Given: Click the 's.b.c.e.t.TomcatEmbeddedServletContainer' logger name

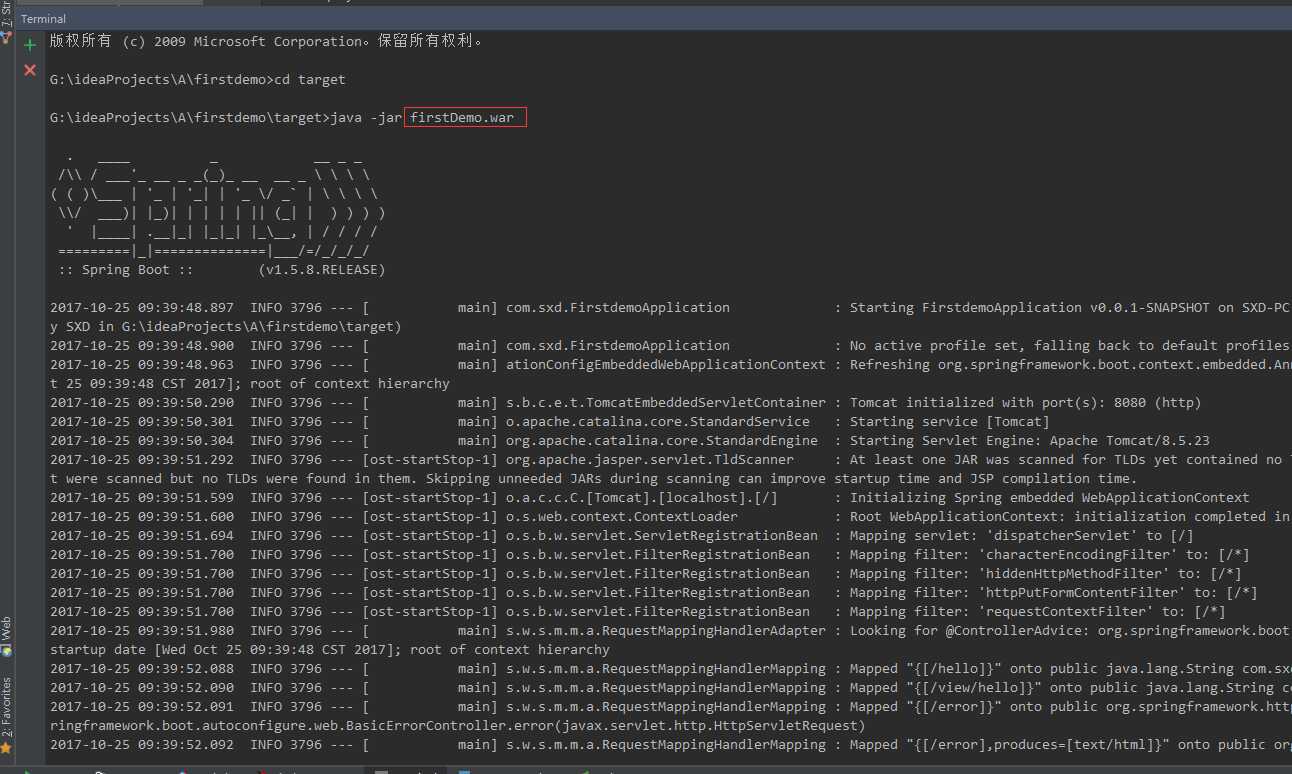Looking at the screenshot, I should 666,403.
